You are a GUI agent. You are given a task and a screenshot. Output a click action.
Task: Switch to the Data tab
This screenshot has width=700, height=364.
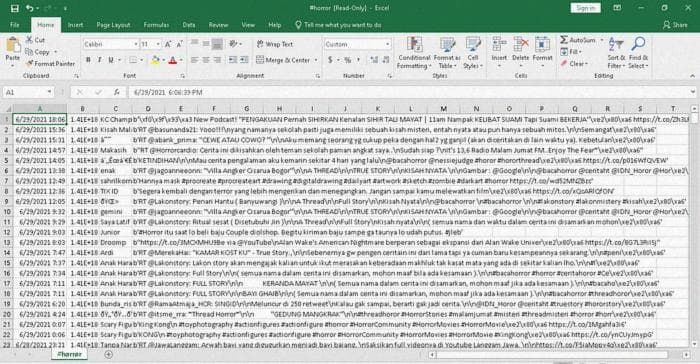point(189,25)
